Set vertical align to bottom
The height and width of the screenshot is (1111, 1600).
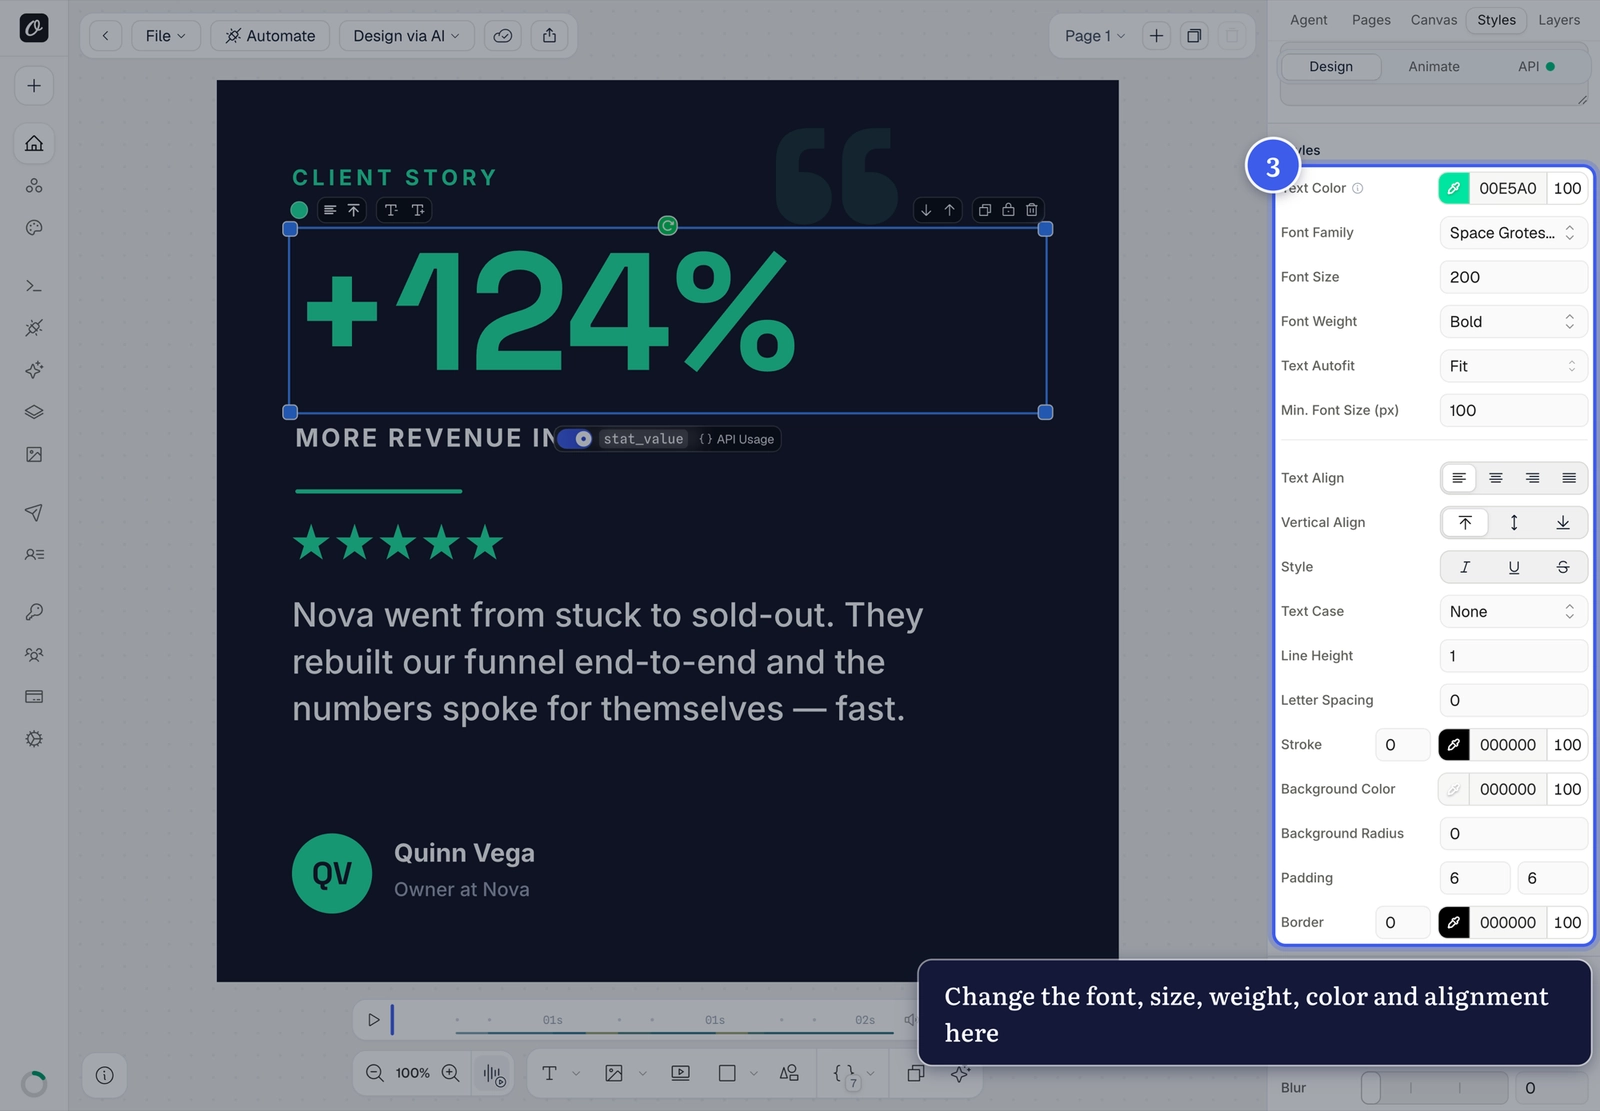click(1563, 522)
